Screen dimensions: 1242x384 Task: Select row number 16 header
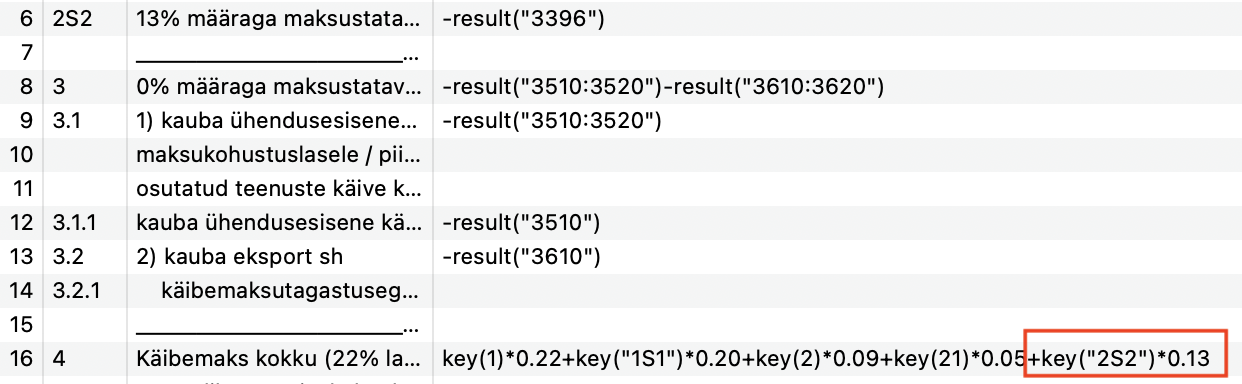click(21, 359)
